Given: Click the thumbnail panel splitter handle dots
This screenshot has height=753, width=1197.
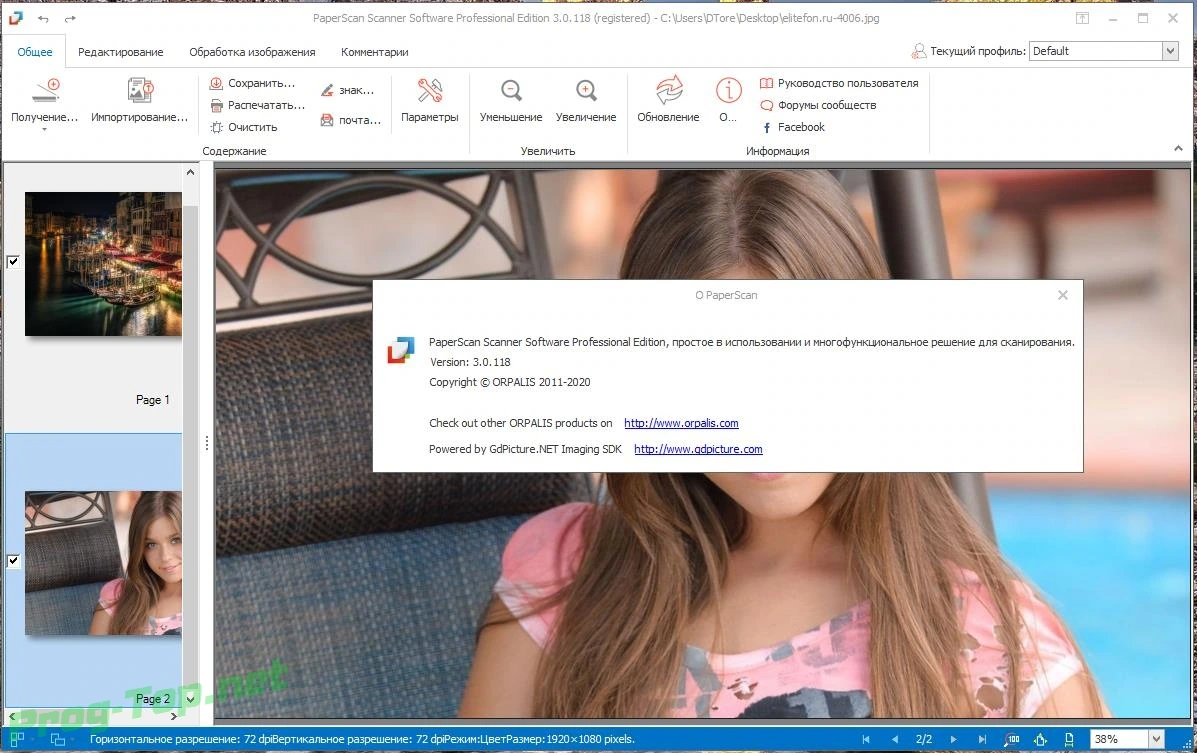Looking at the screenshot, I should [207, 443].
